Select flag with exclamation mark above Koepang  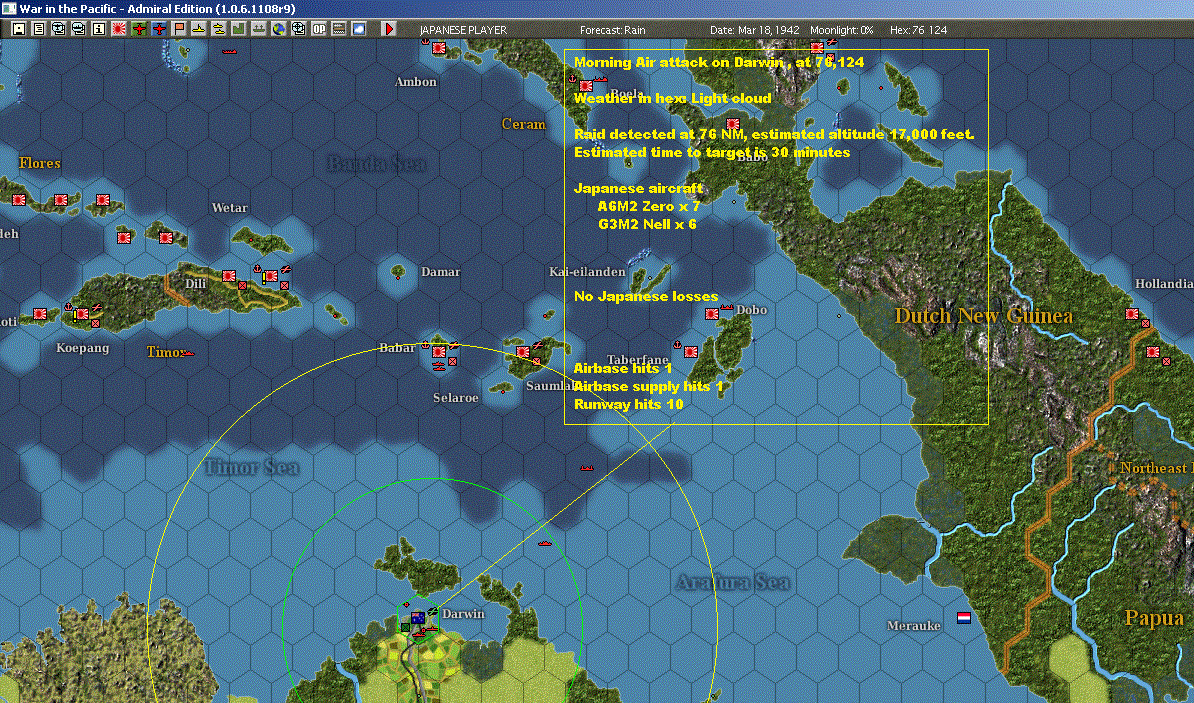click(x=81, y=314)
